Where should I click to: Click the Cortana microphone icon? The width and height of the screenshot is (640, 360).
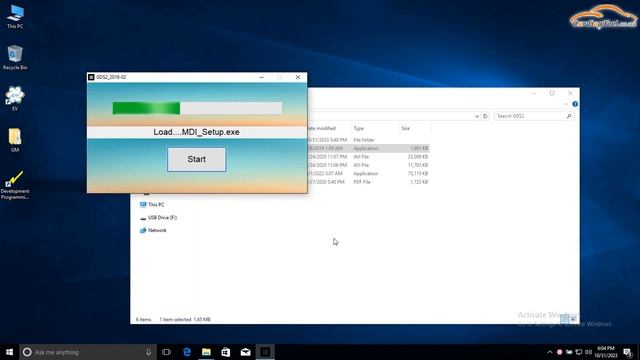tap(148, 352)
